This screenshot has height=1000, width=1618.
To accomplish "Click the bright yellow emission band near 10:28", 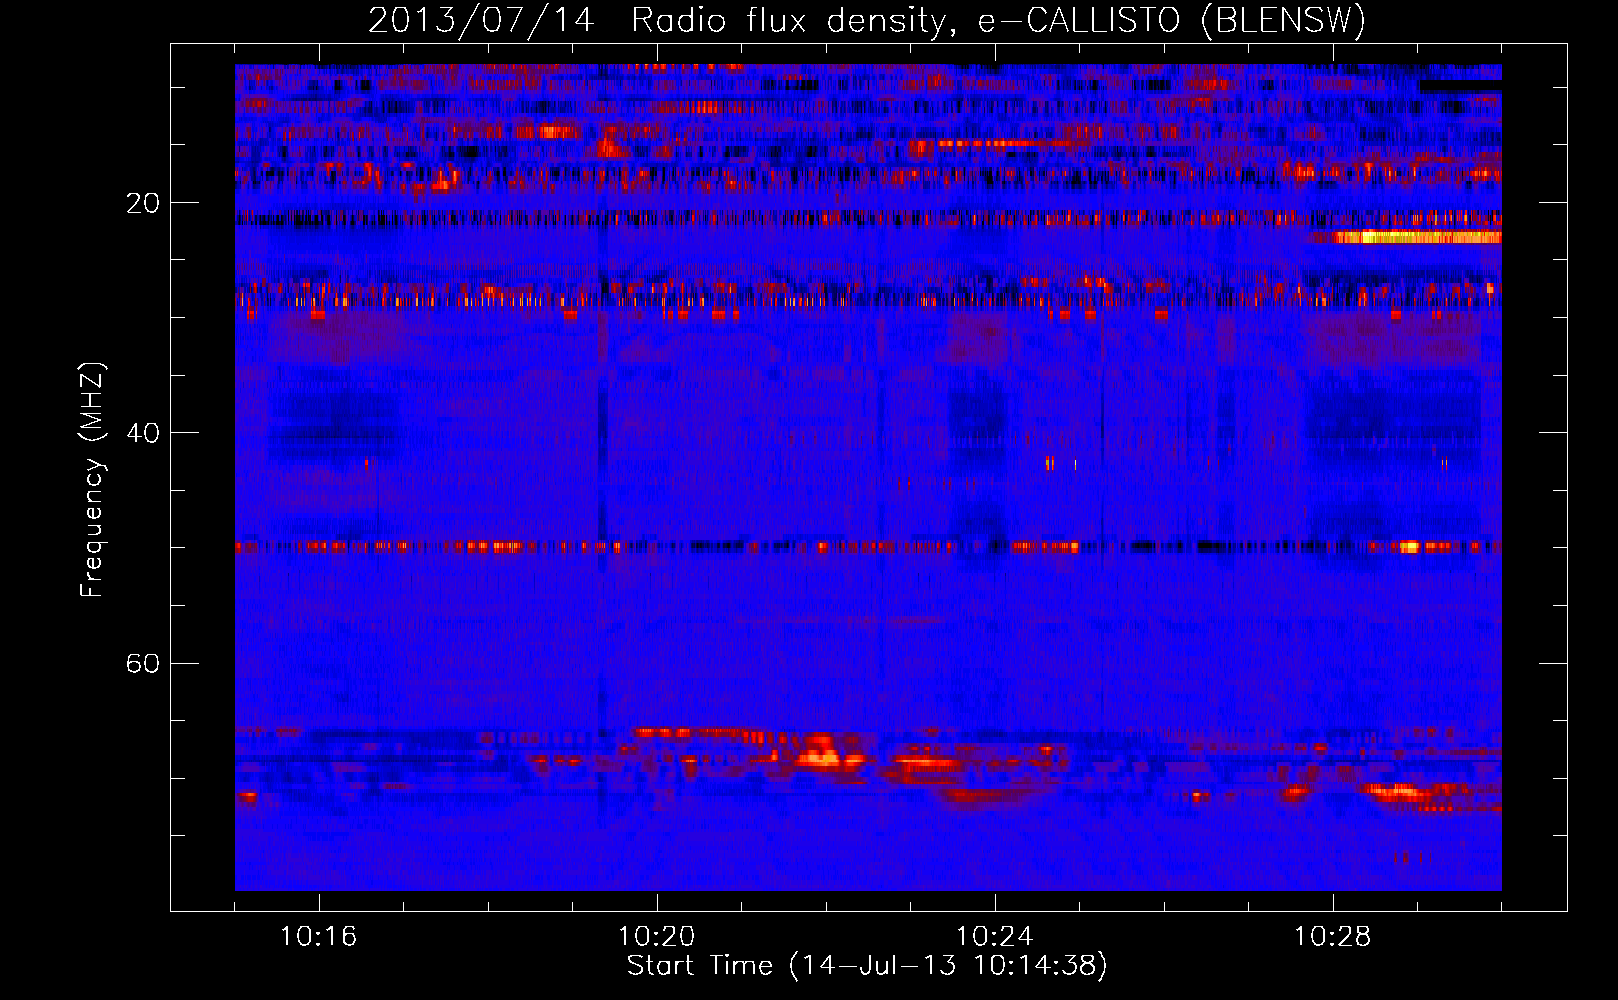I will [1416, 237].
